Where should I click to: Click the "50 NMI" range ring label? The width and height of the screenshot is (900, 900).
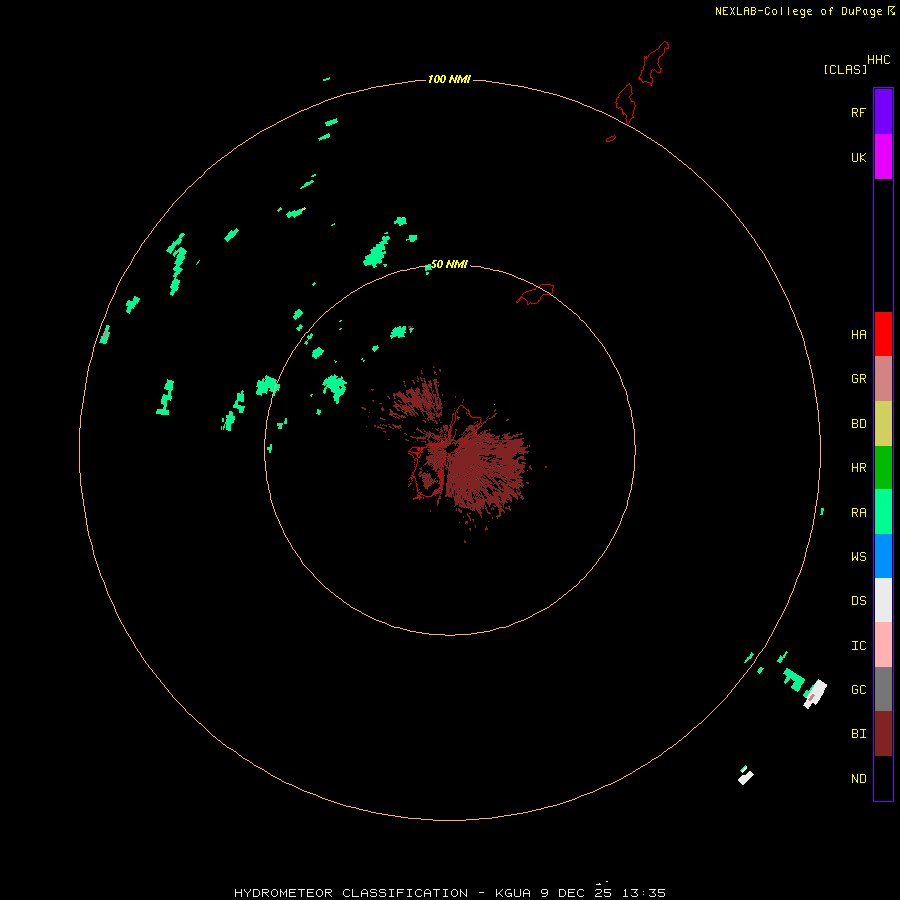pos(449,264)
